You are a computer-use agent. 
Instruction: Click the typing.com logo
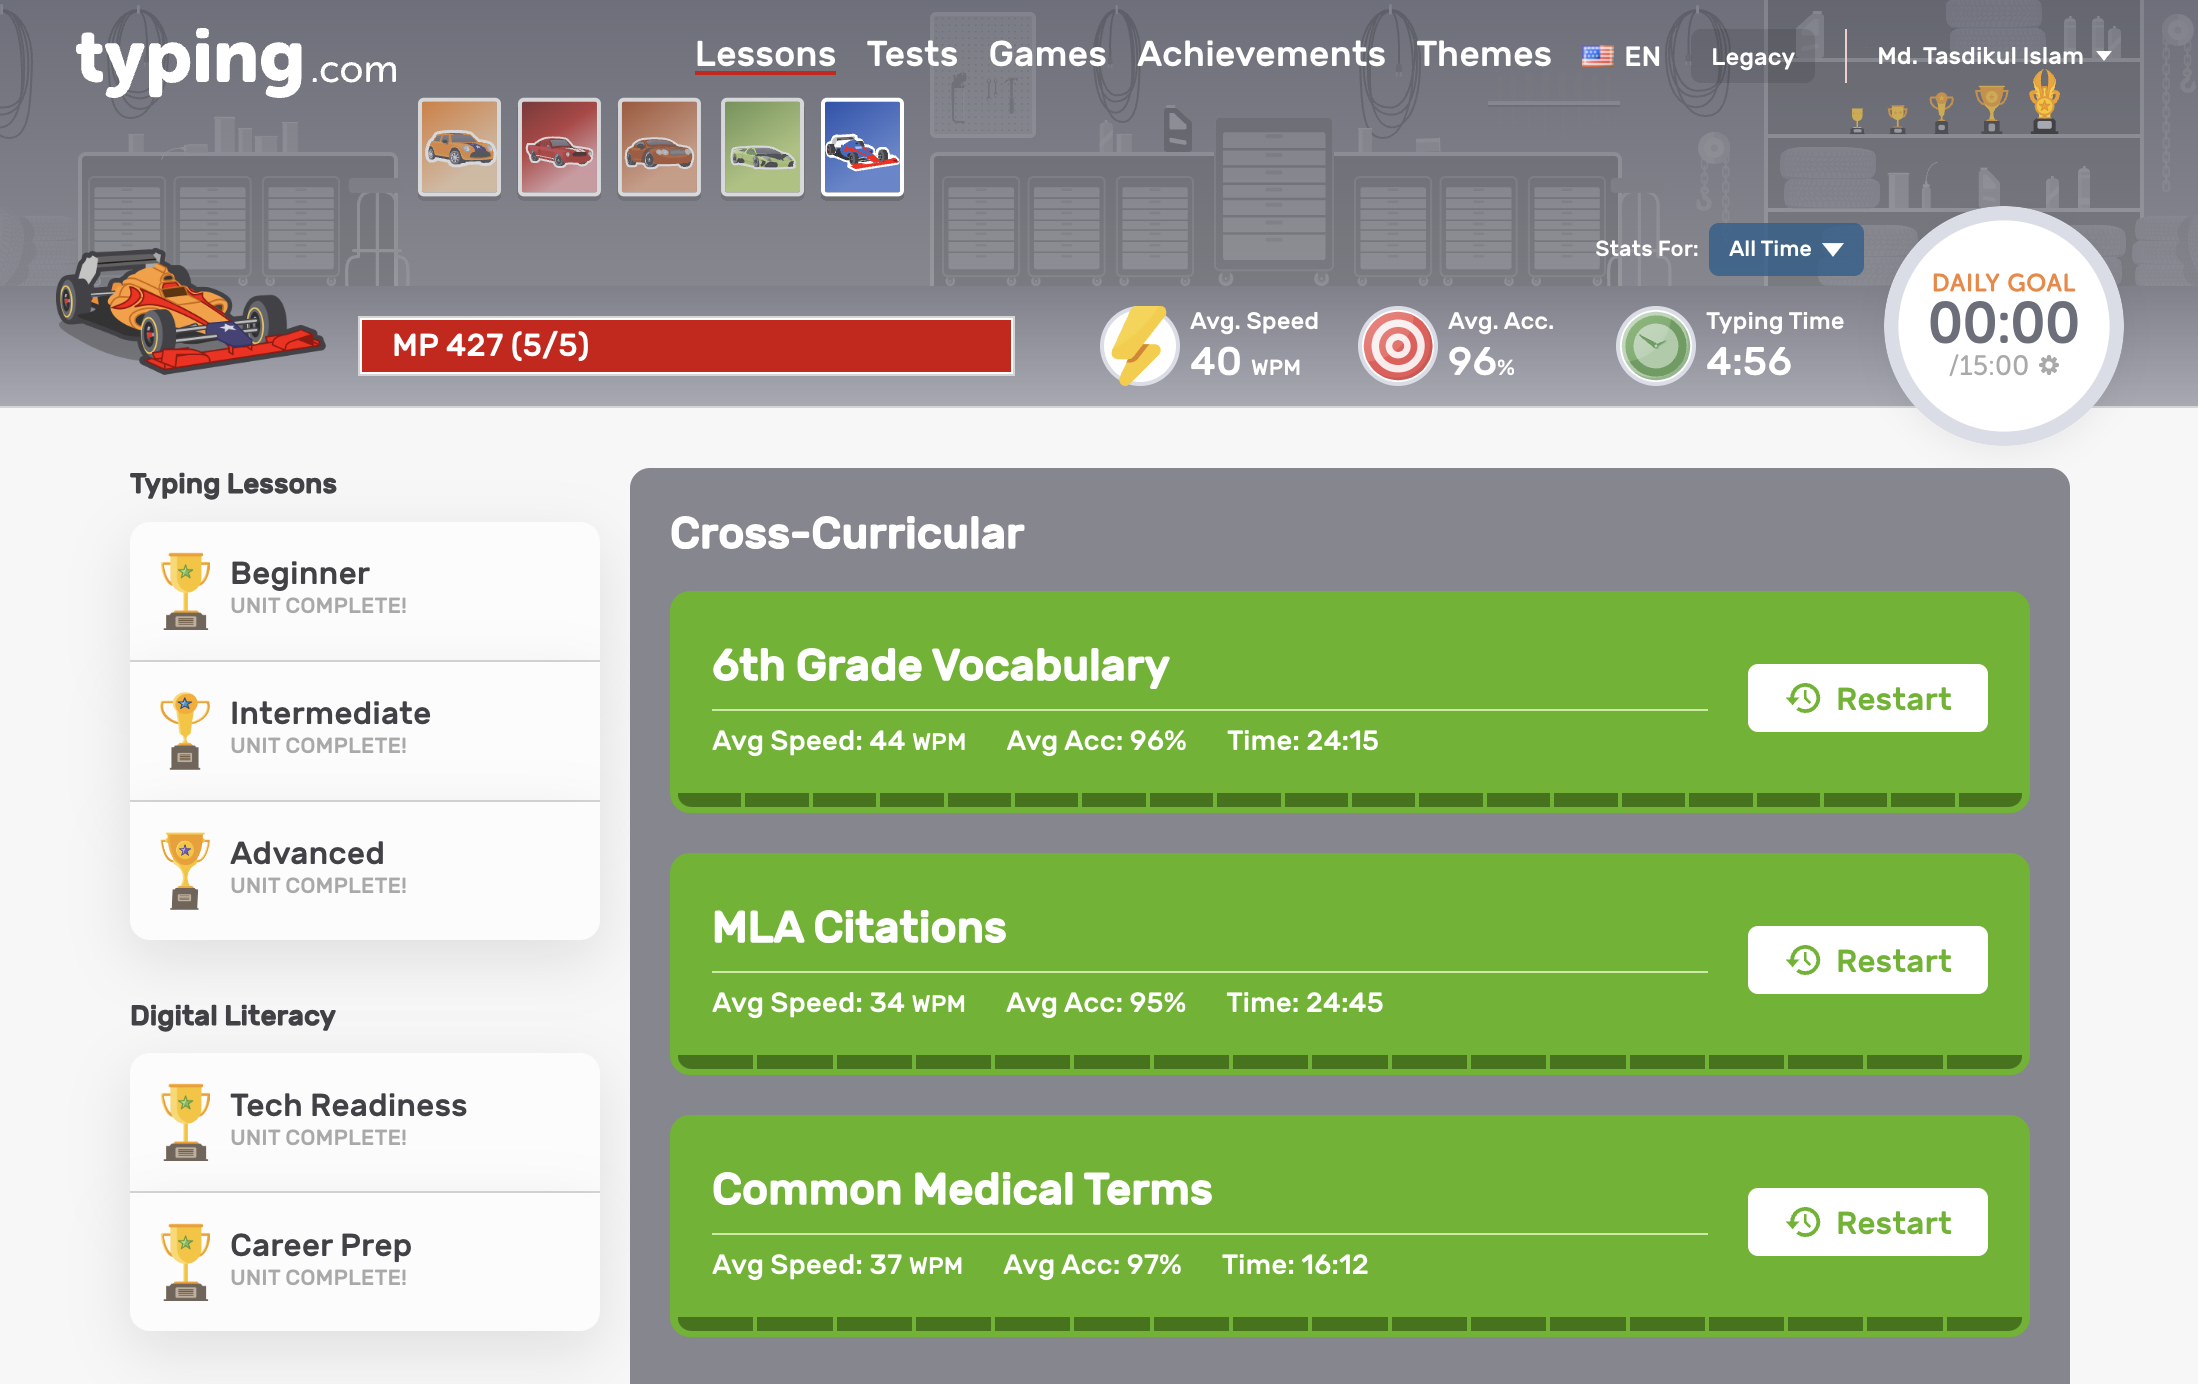pyautogui.click(x=237, y=62)
